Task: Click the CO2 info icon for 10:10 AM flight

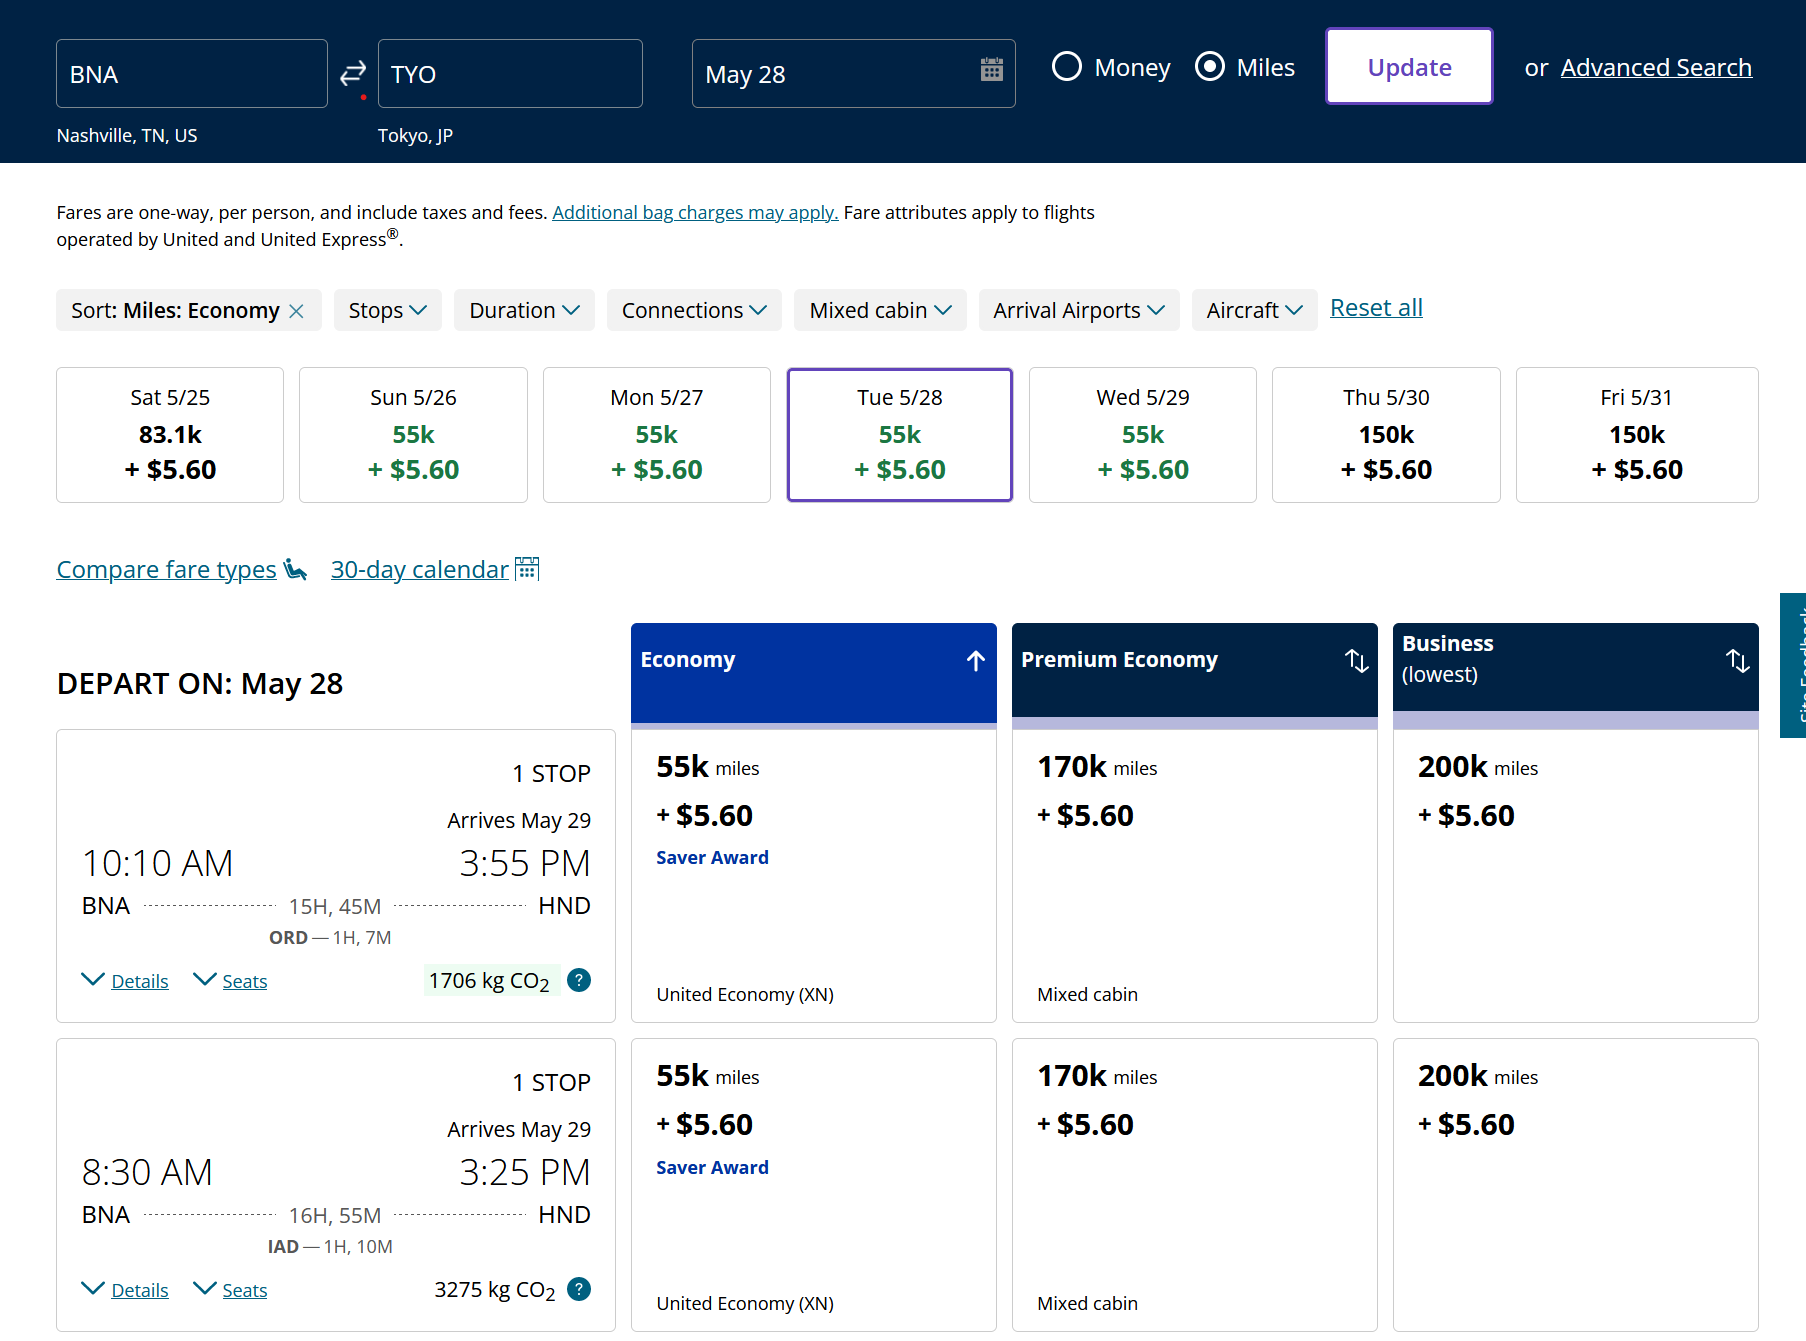Action: pyautogui.click(x=579, y=980)
